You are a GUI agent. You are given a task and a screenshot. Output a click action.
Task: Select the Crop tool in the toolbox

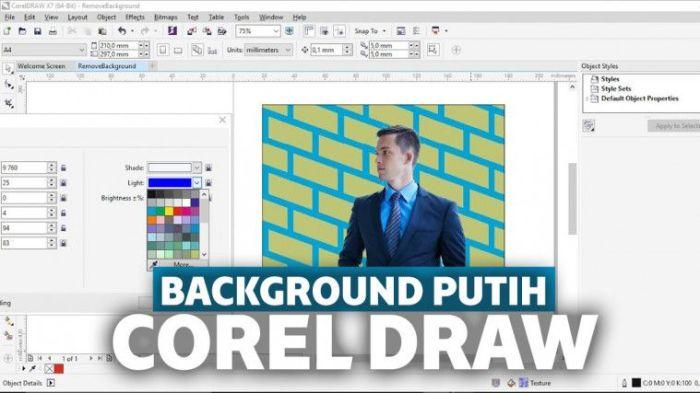(9, 104)
